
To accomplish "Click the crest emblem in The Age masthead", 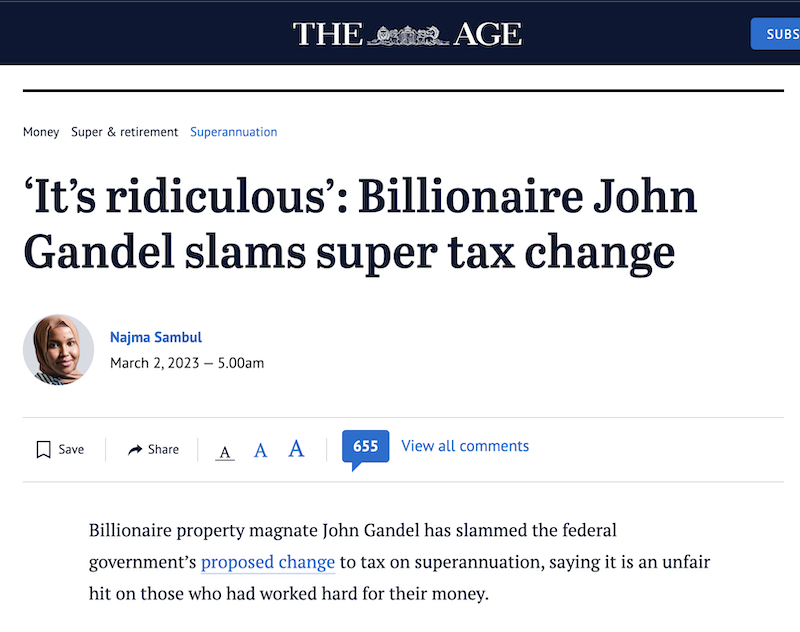I will coord(407,35).
